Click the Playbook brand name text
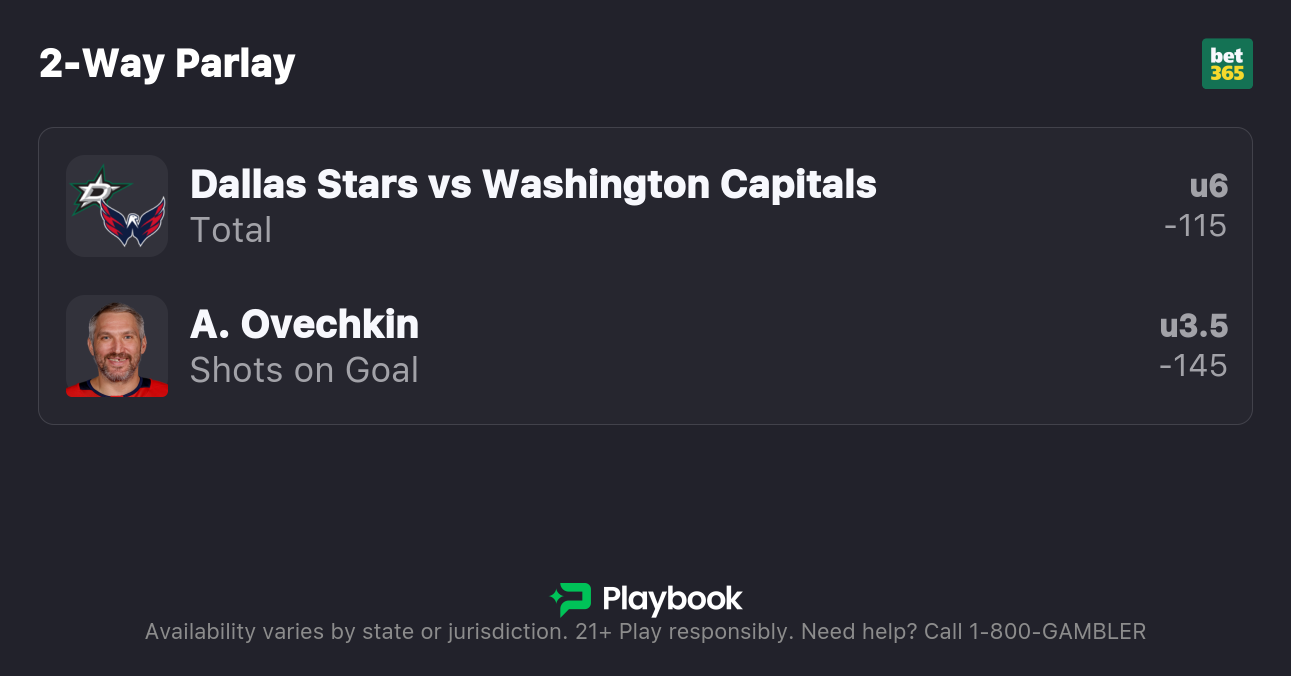 pyautogui.click(x=672, y=599)
